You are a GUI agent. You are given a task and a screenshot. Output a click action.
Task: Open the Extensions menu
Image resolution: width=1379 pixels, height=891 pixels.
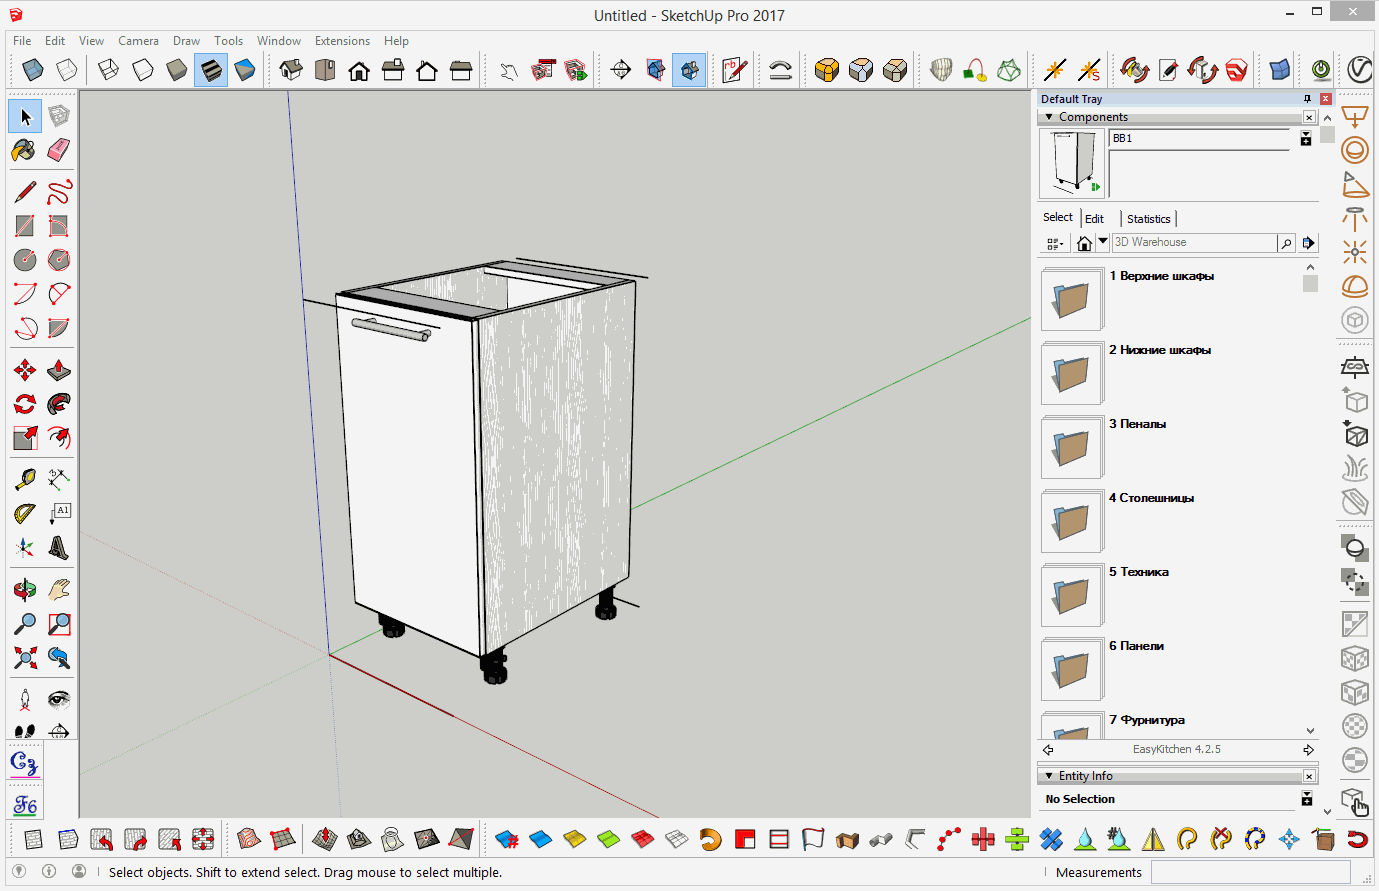pos(342,41)
